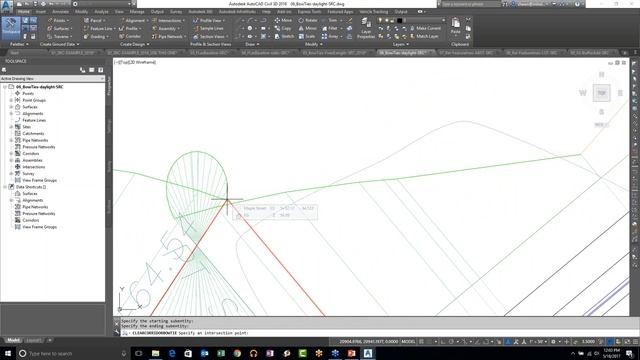The height and width of the screenshot is (360, 640).
Task: Click the TOP face of ViewCube
Action: 602,93
